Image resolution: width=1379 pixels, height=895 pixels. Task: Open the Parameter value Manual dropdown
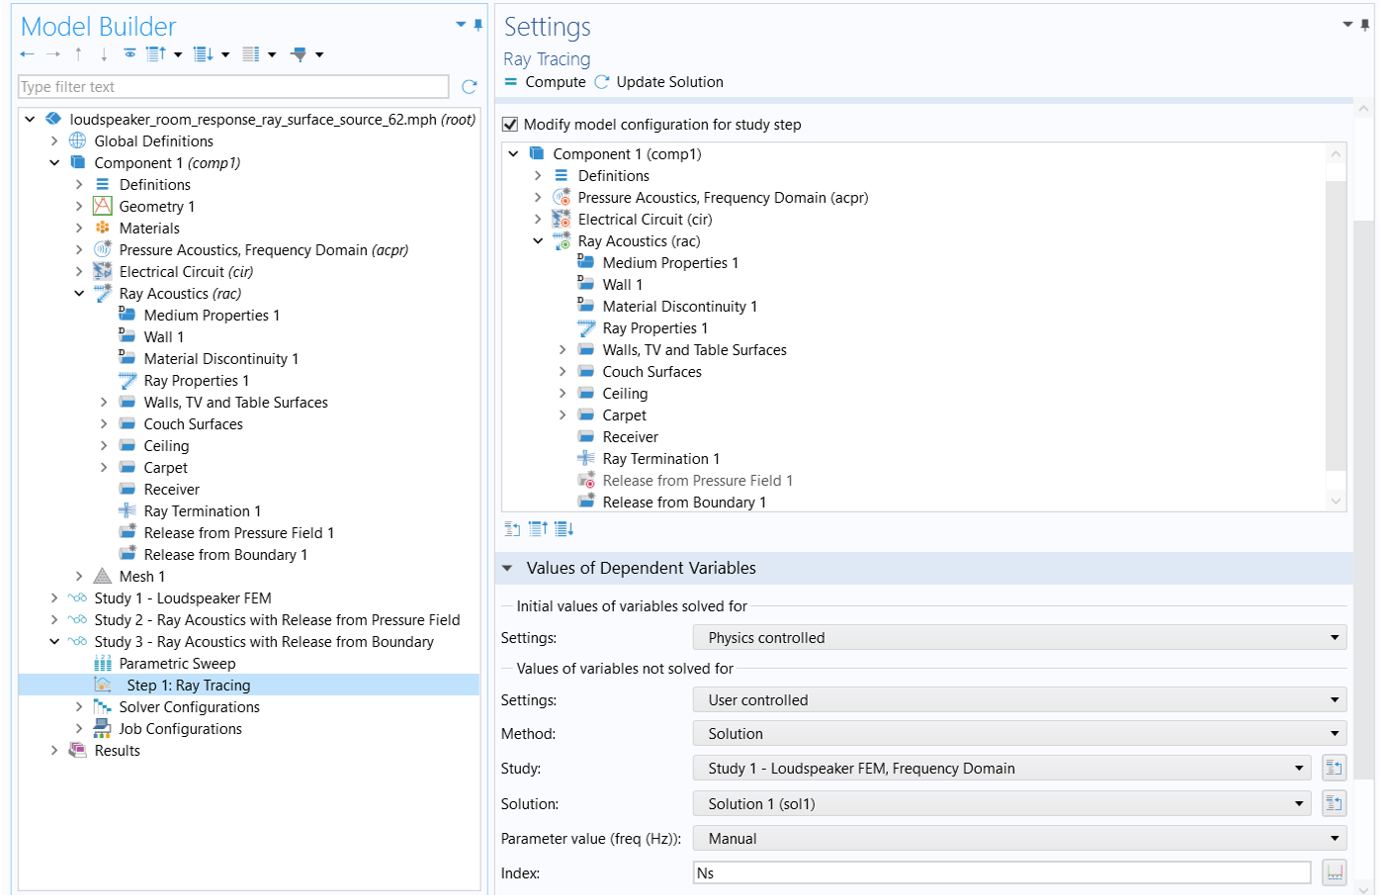coord(1019,838)
